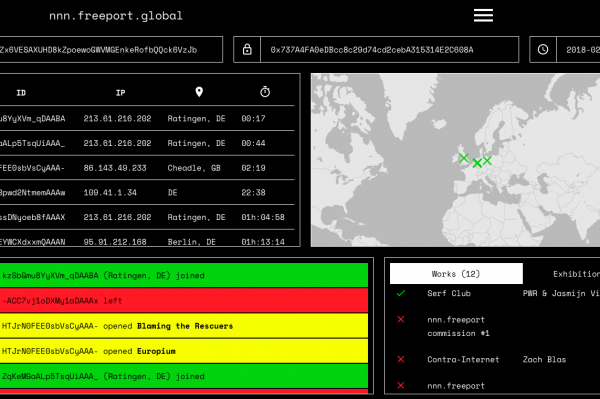Screen dimensions: 600x399
Task: Click the clock icon beside the date field
Action: click(543, 49)
